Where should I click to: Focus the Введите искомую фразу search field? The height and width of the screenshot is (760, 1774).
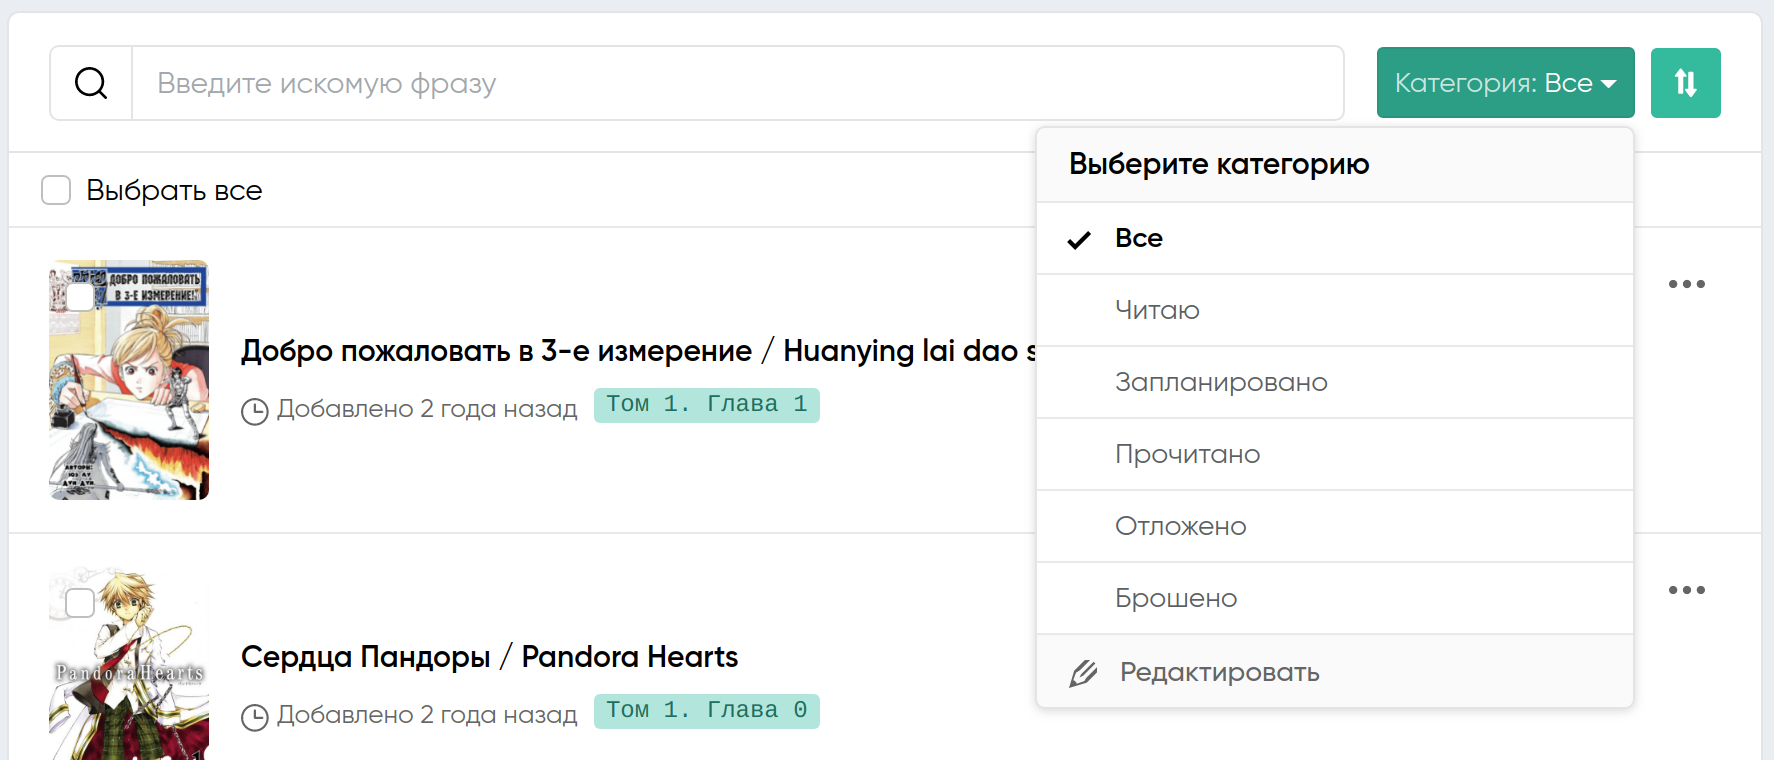click(737, 83)
